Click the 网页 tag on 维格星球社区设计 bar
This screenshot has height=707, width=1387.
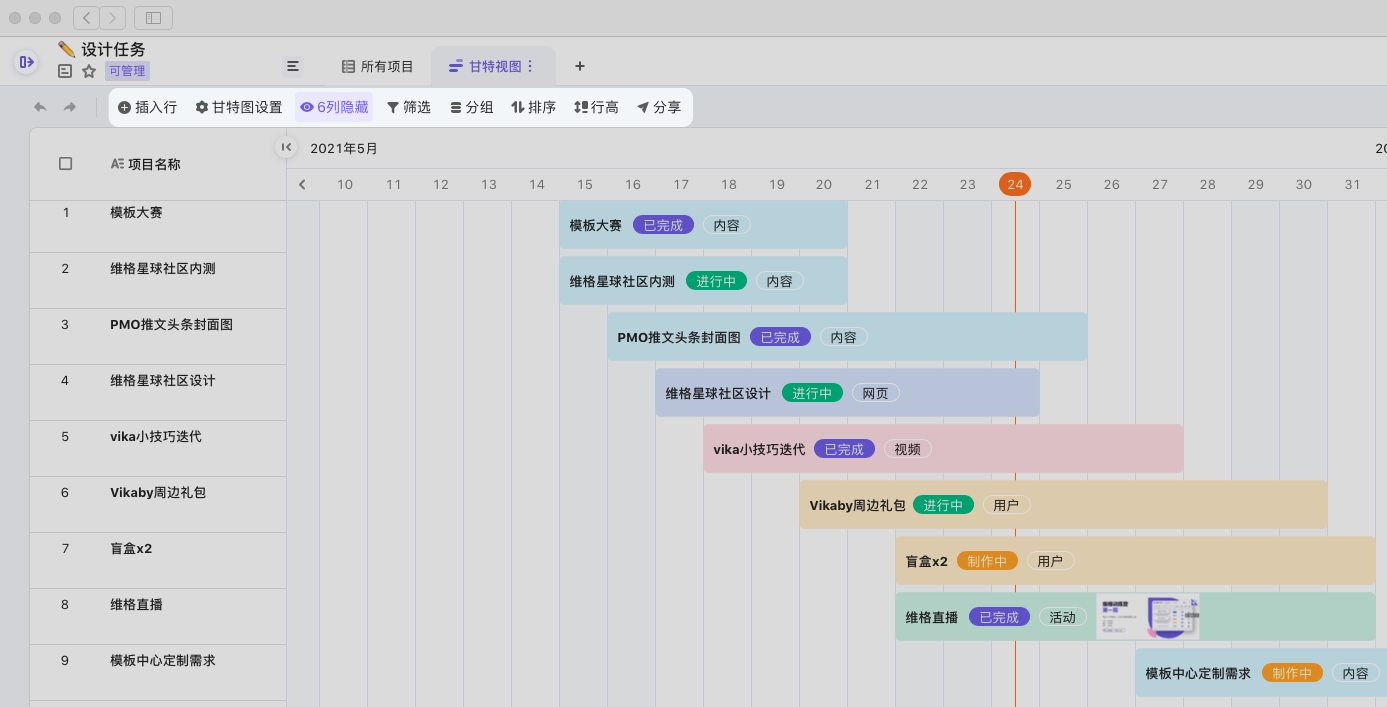875,393
